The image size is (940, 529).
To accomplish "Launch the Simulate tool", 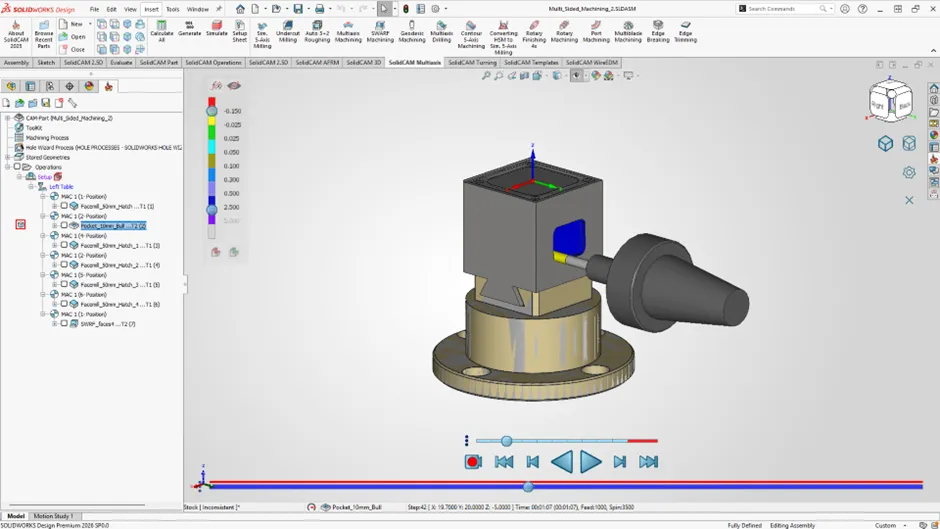I will tap(216, 29).
